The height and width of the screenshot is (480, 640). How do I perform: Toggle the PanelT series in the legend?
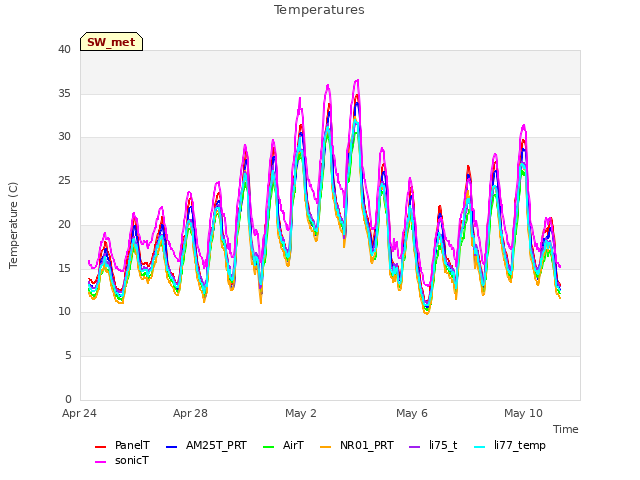(122, 445)
